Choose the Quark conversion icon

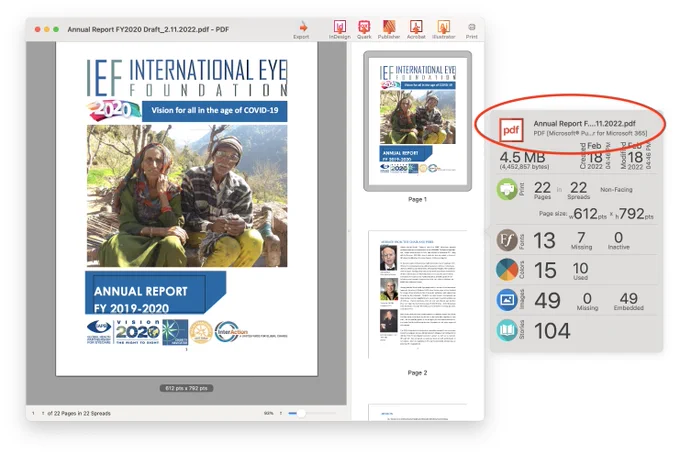coord(364,27)
